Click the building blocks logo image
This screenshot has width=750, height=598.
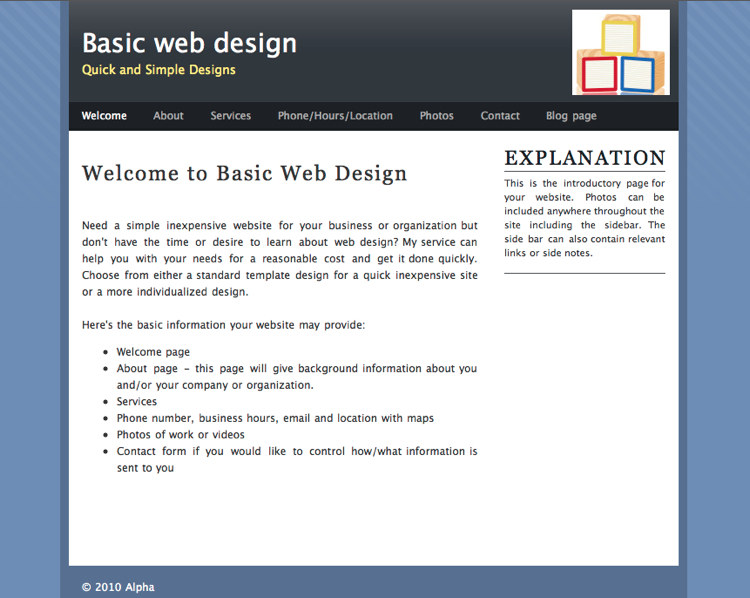pos(621,52)
